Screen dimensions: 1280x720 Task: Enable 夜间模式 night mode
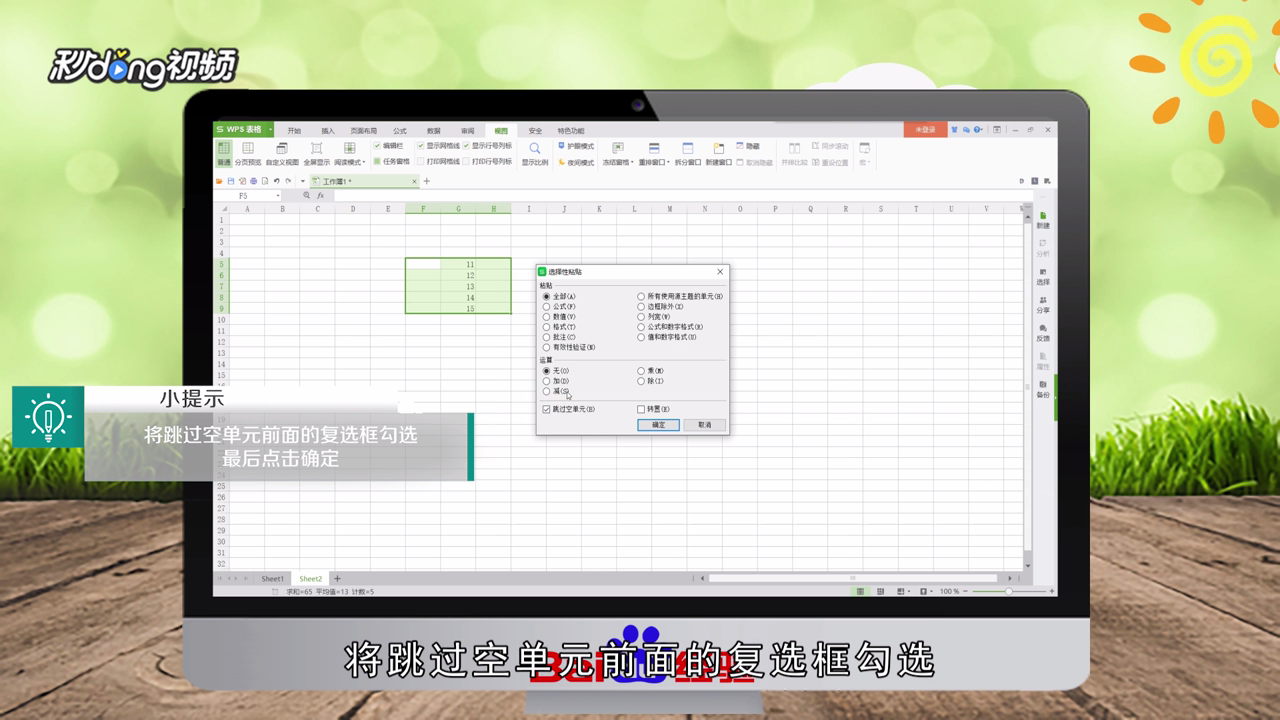(575, 162)
